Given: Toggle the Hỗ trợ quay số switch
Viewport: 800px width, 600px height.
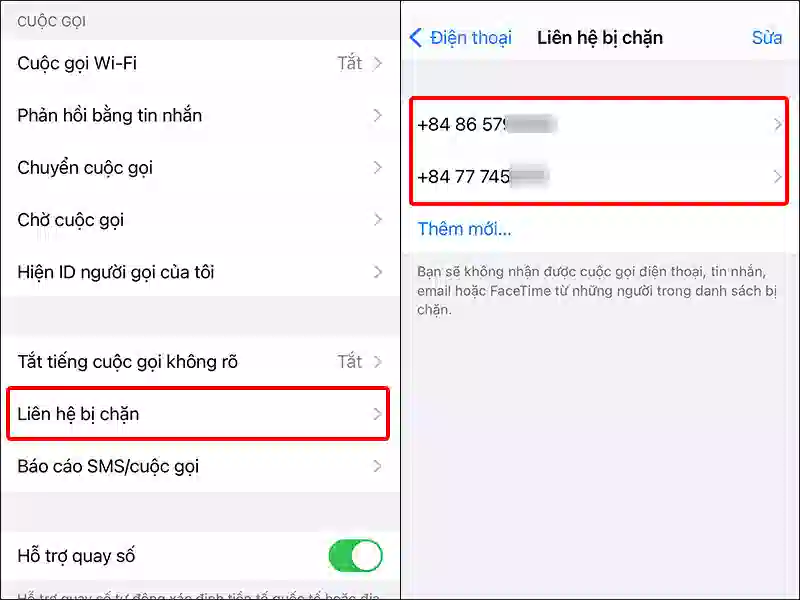Looking at the screenshot, I should (x=356, y=556).
